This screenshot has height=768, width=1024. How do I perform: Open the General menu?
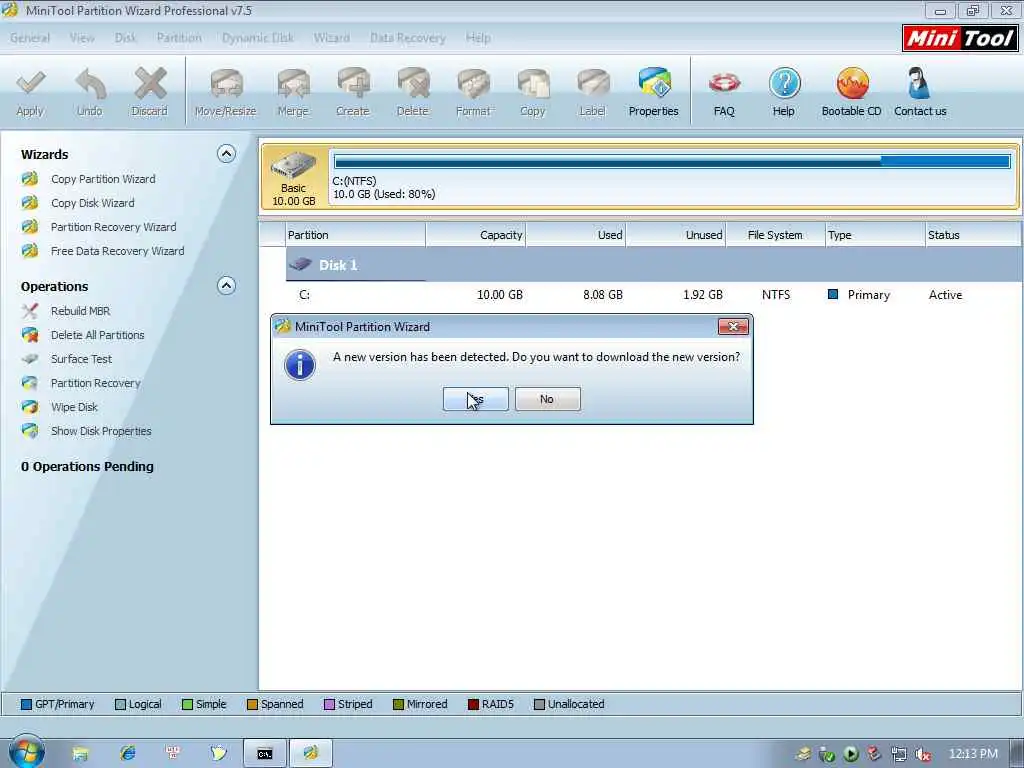(x=30, y=38)
